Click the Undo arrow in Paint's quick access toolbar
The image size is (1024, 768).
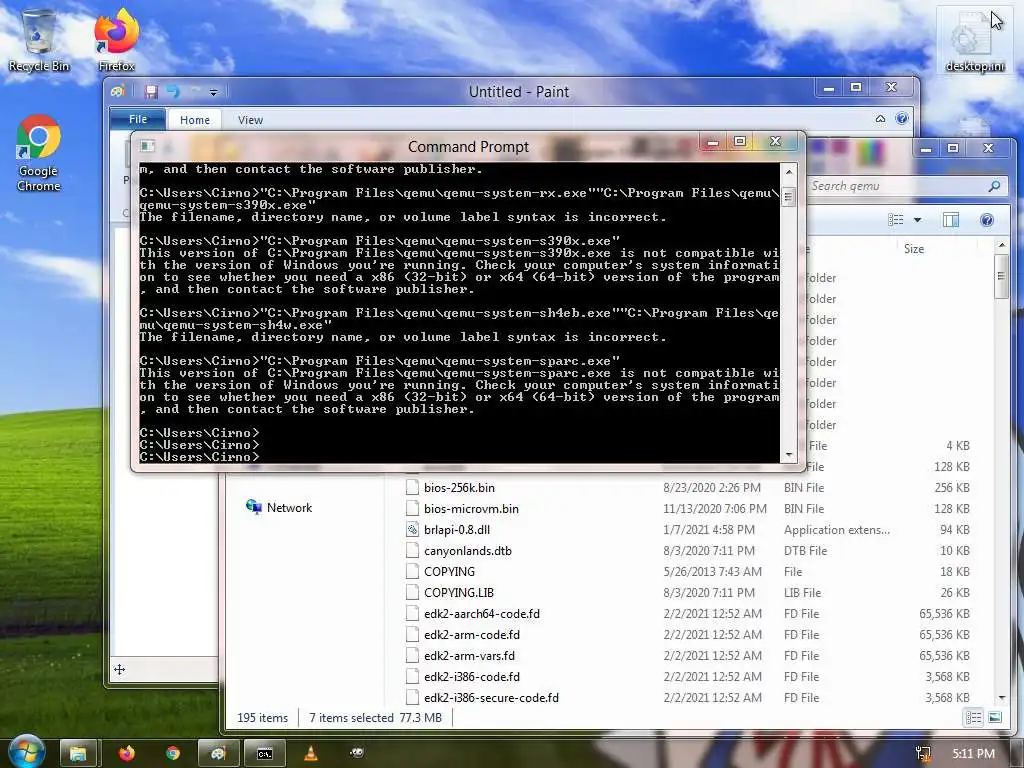pyautogui.click(x=173, y=91)
